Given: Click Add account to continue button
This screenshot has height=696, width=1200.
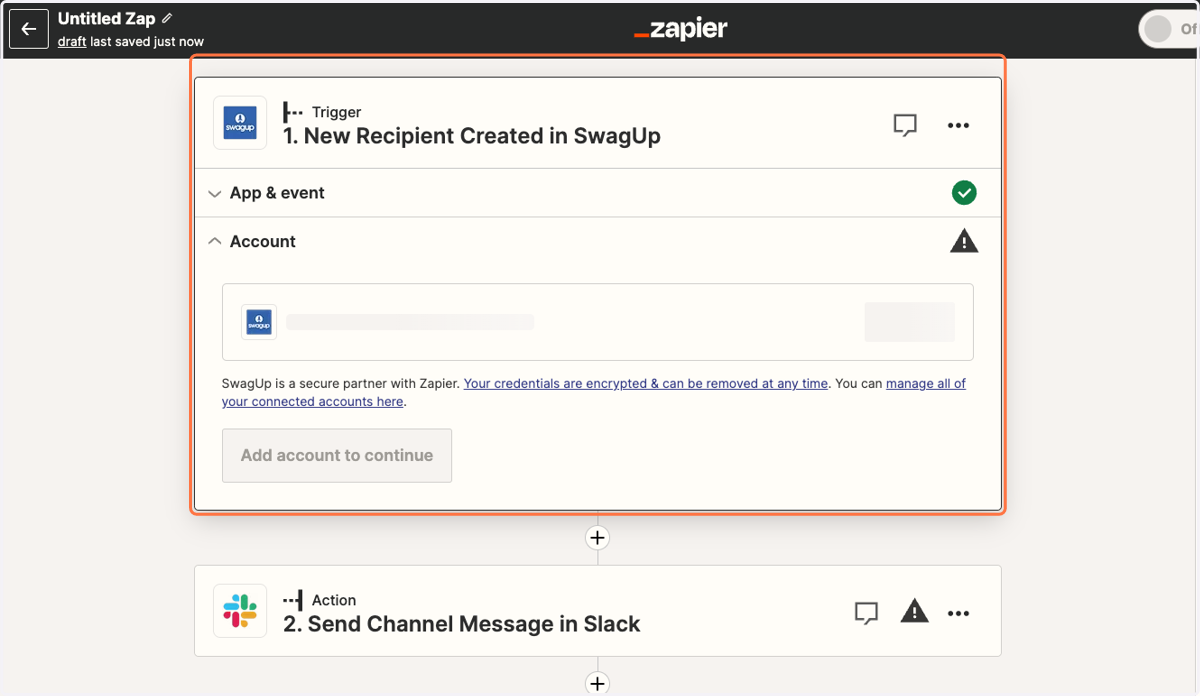Looking at the screenshot, I should click(337, 455).
